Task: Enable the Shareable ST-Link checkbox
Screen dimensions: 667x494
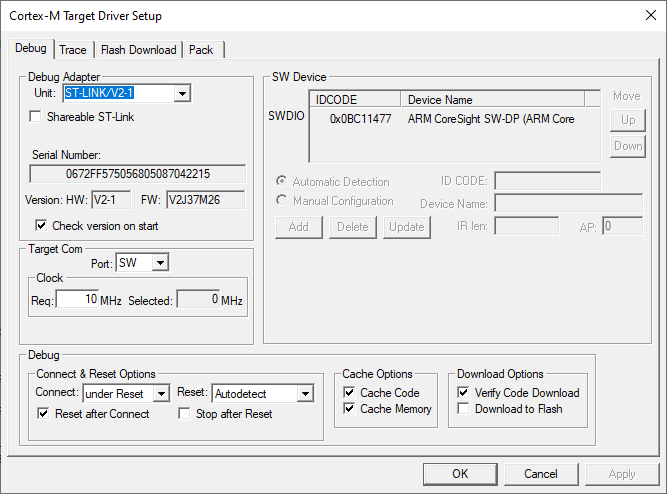Action: pyautogui.click(x=35, y=117)
